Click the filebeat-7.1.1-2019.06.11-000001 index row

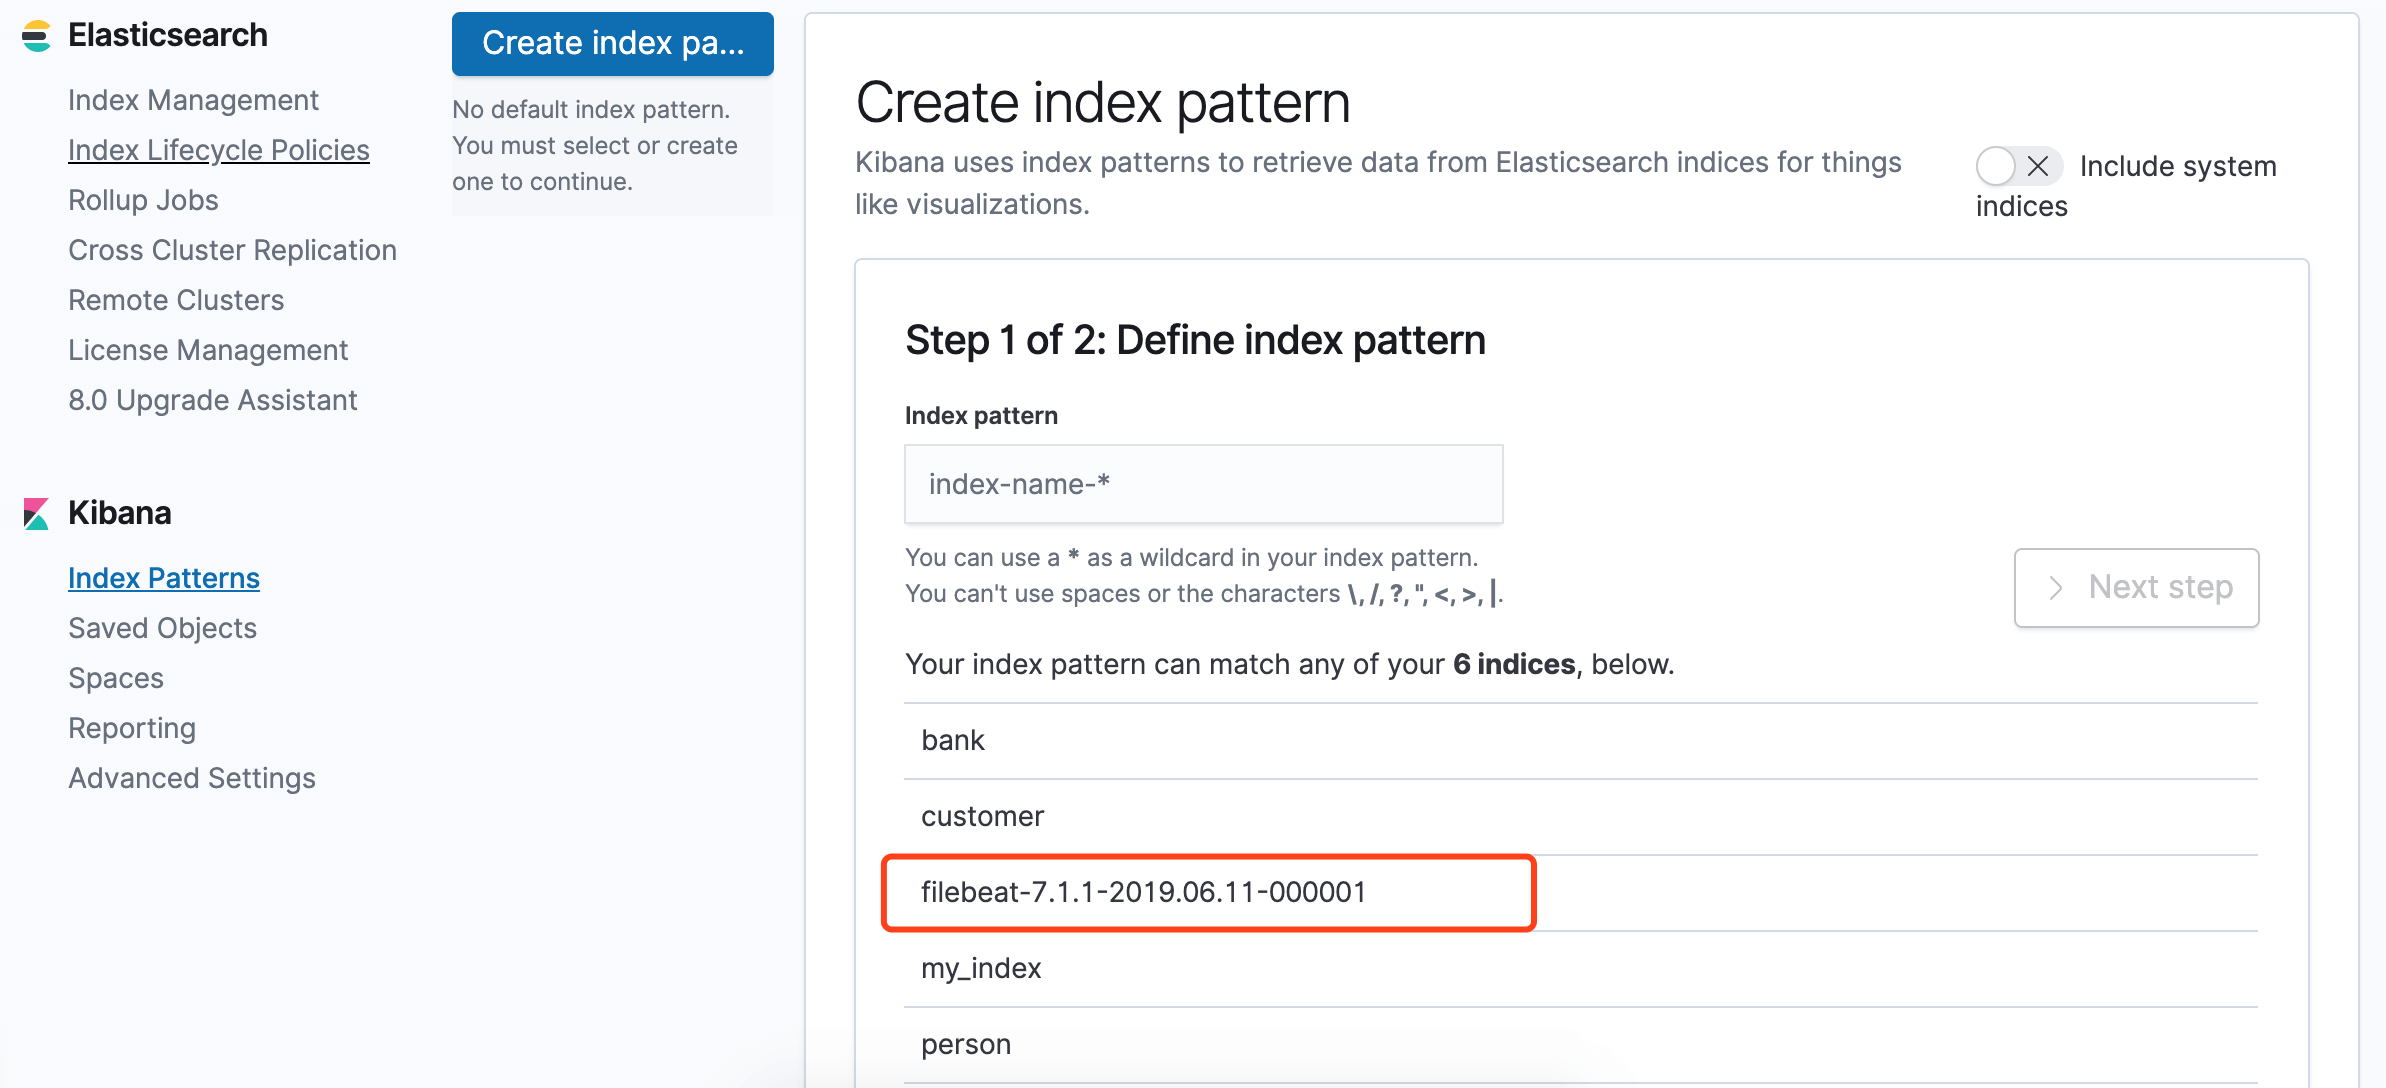pos(1143,892)
